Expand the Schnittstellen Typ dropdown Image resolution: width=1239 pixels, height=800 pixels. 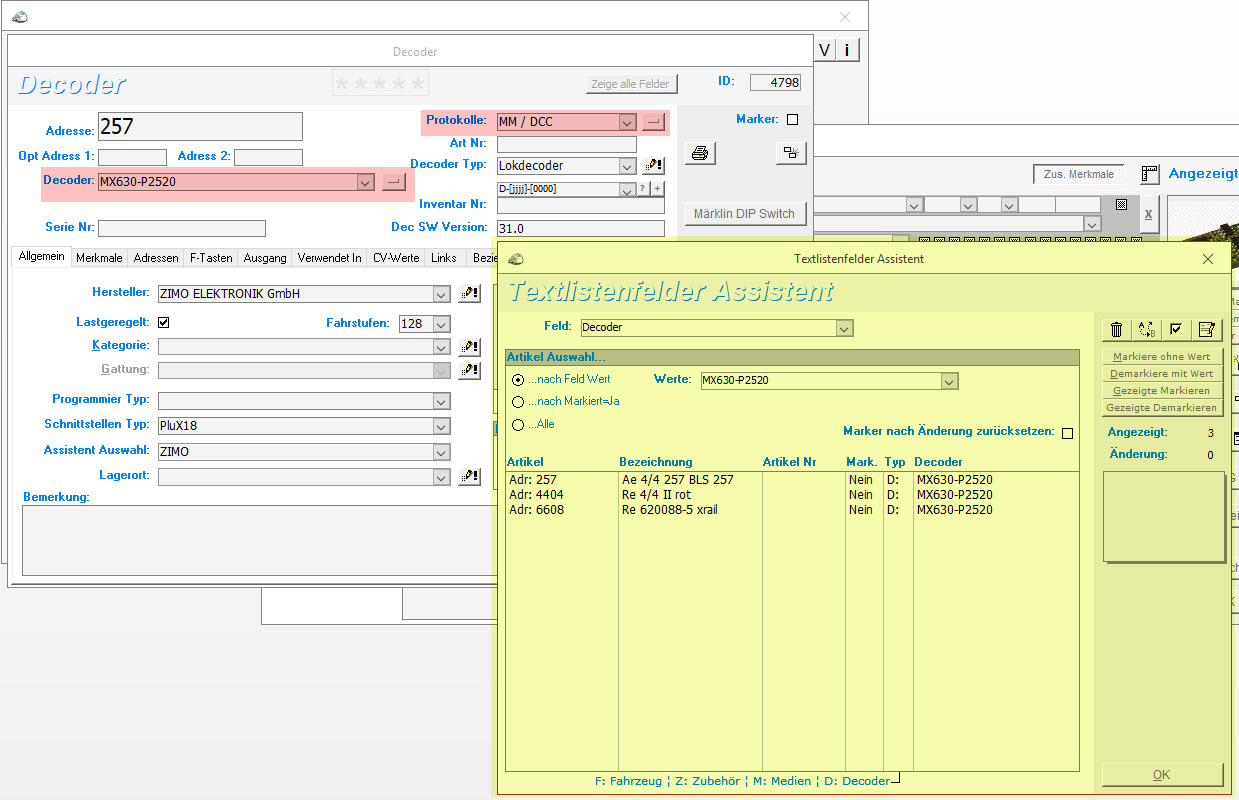pyautogui.click(x=441, y=426)
